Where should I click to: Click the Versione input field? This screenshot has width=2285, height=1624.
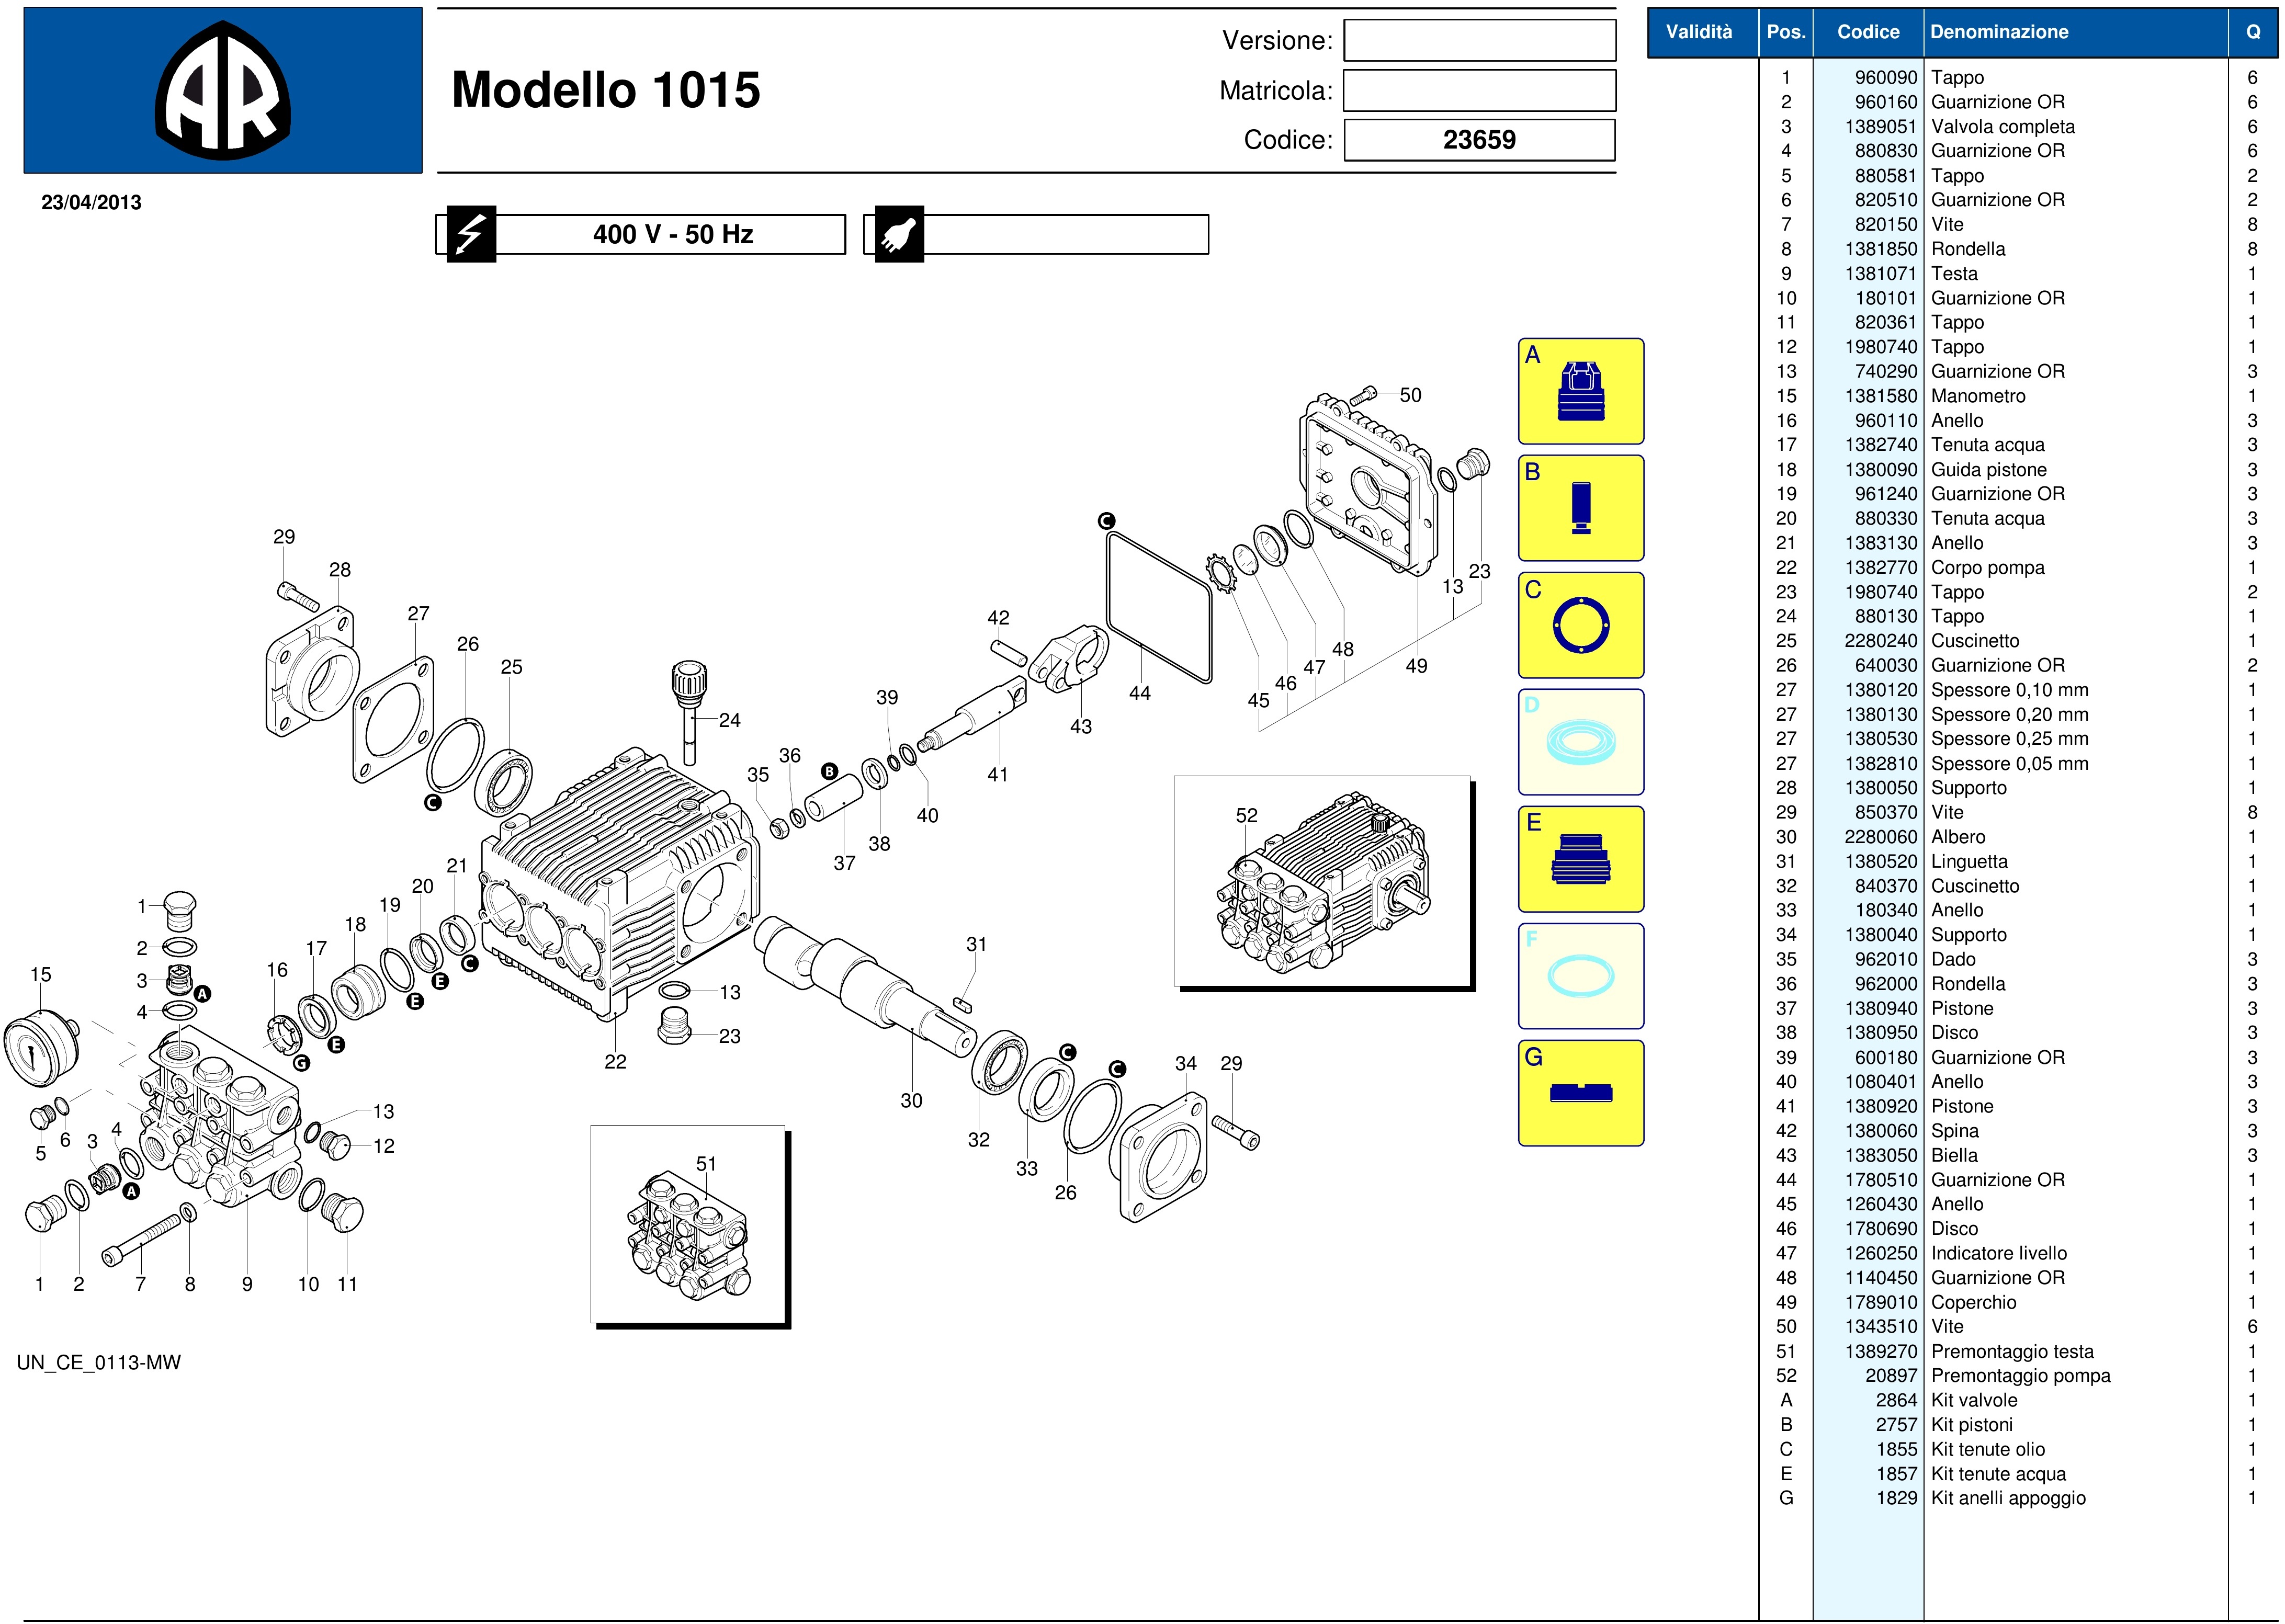(1479, 41)
